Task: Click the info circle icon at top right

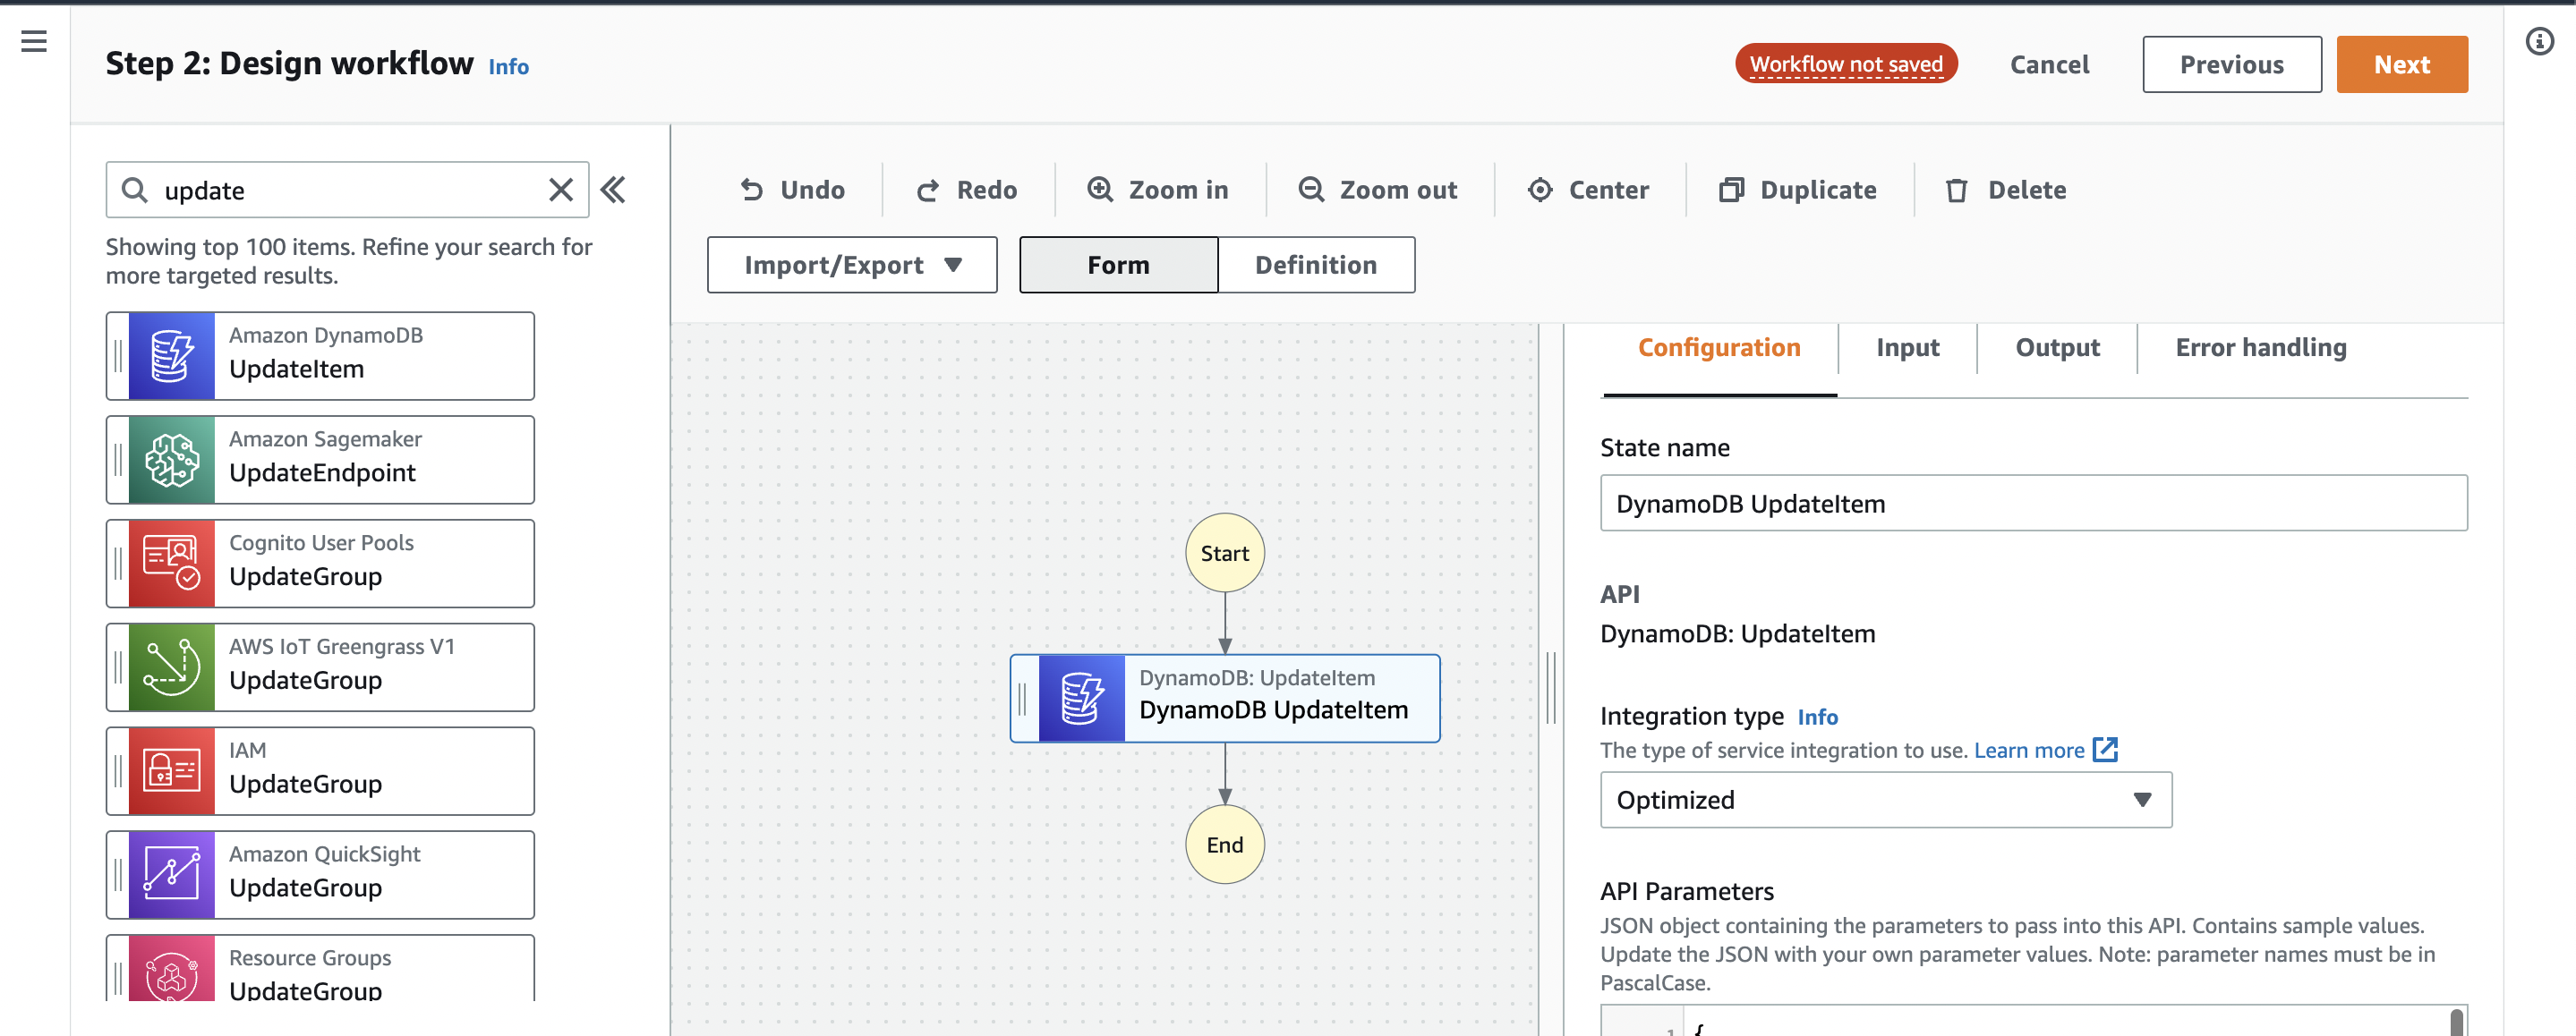Action: 2539,41
